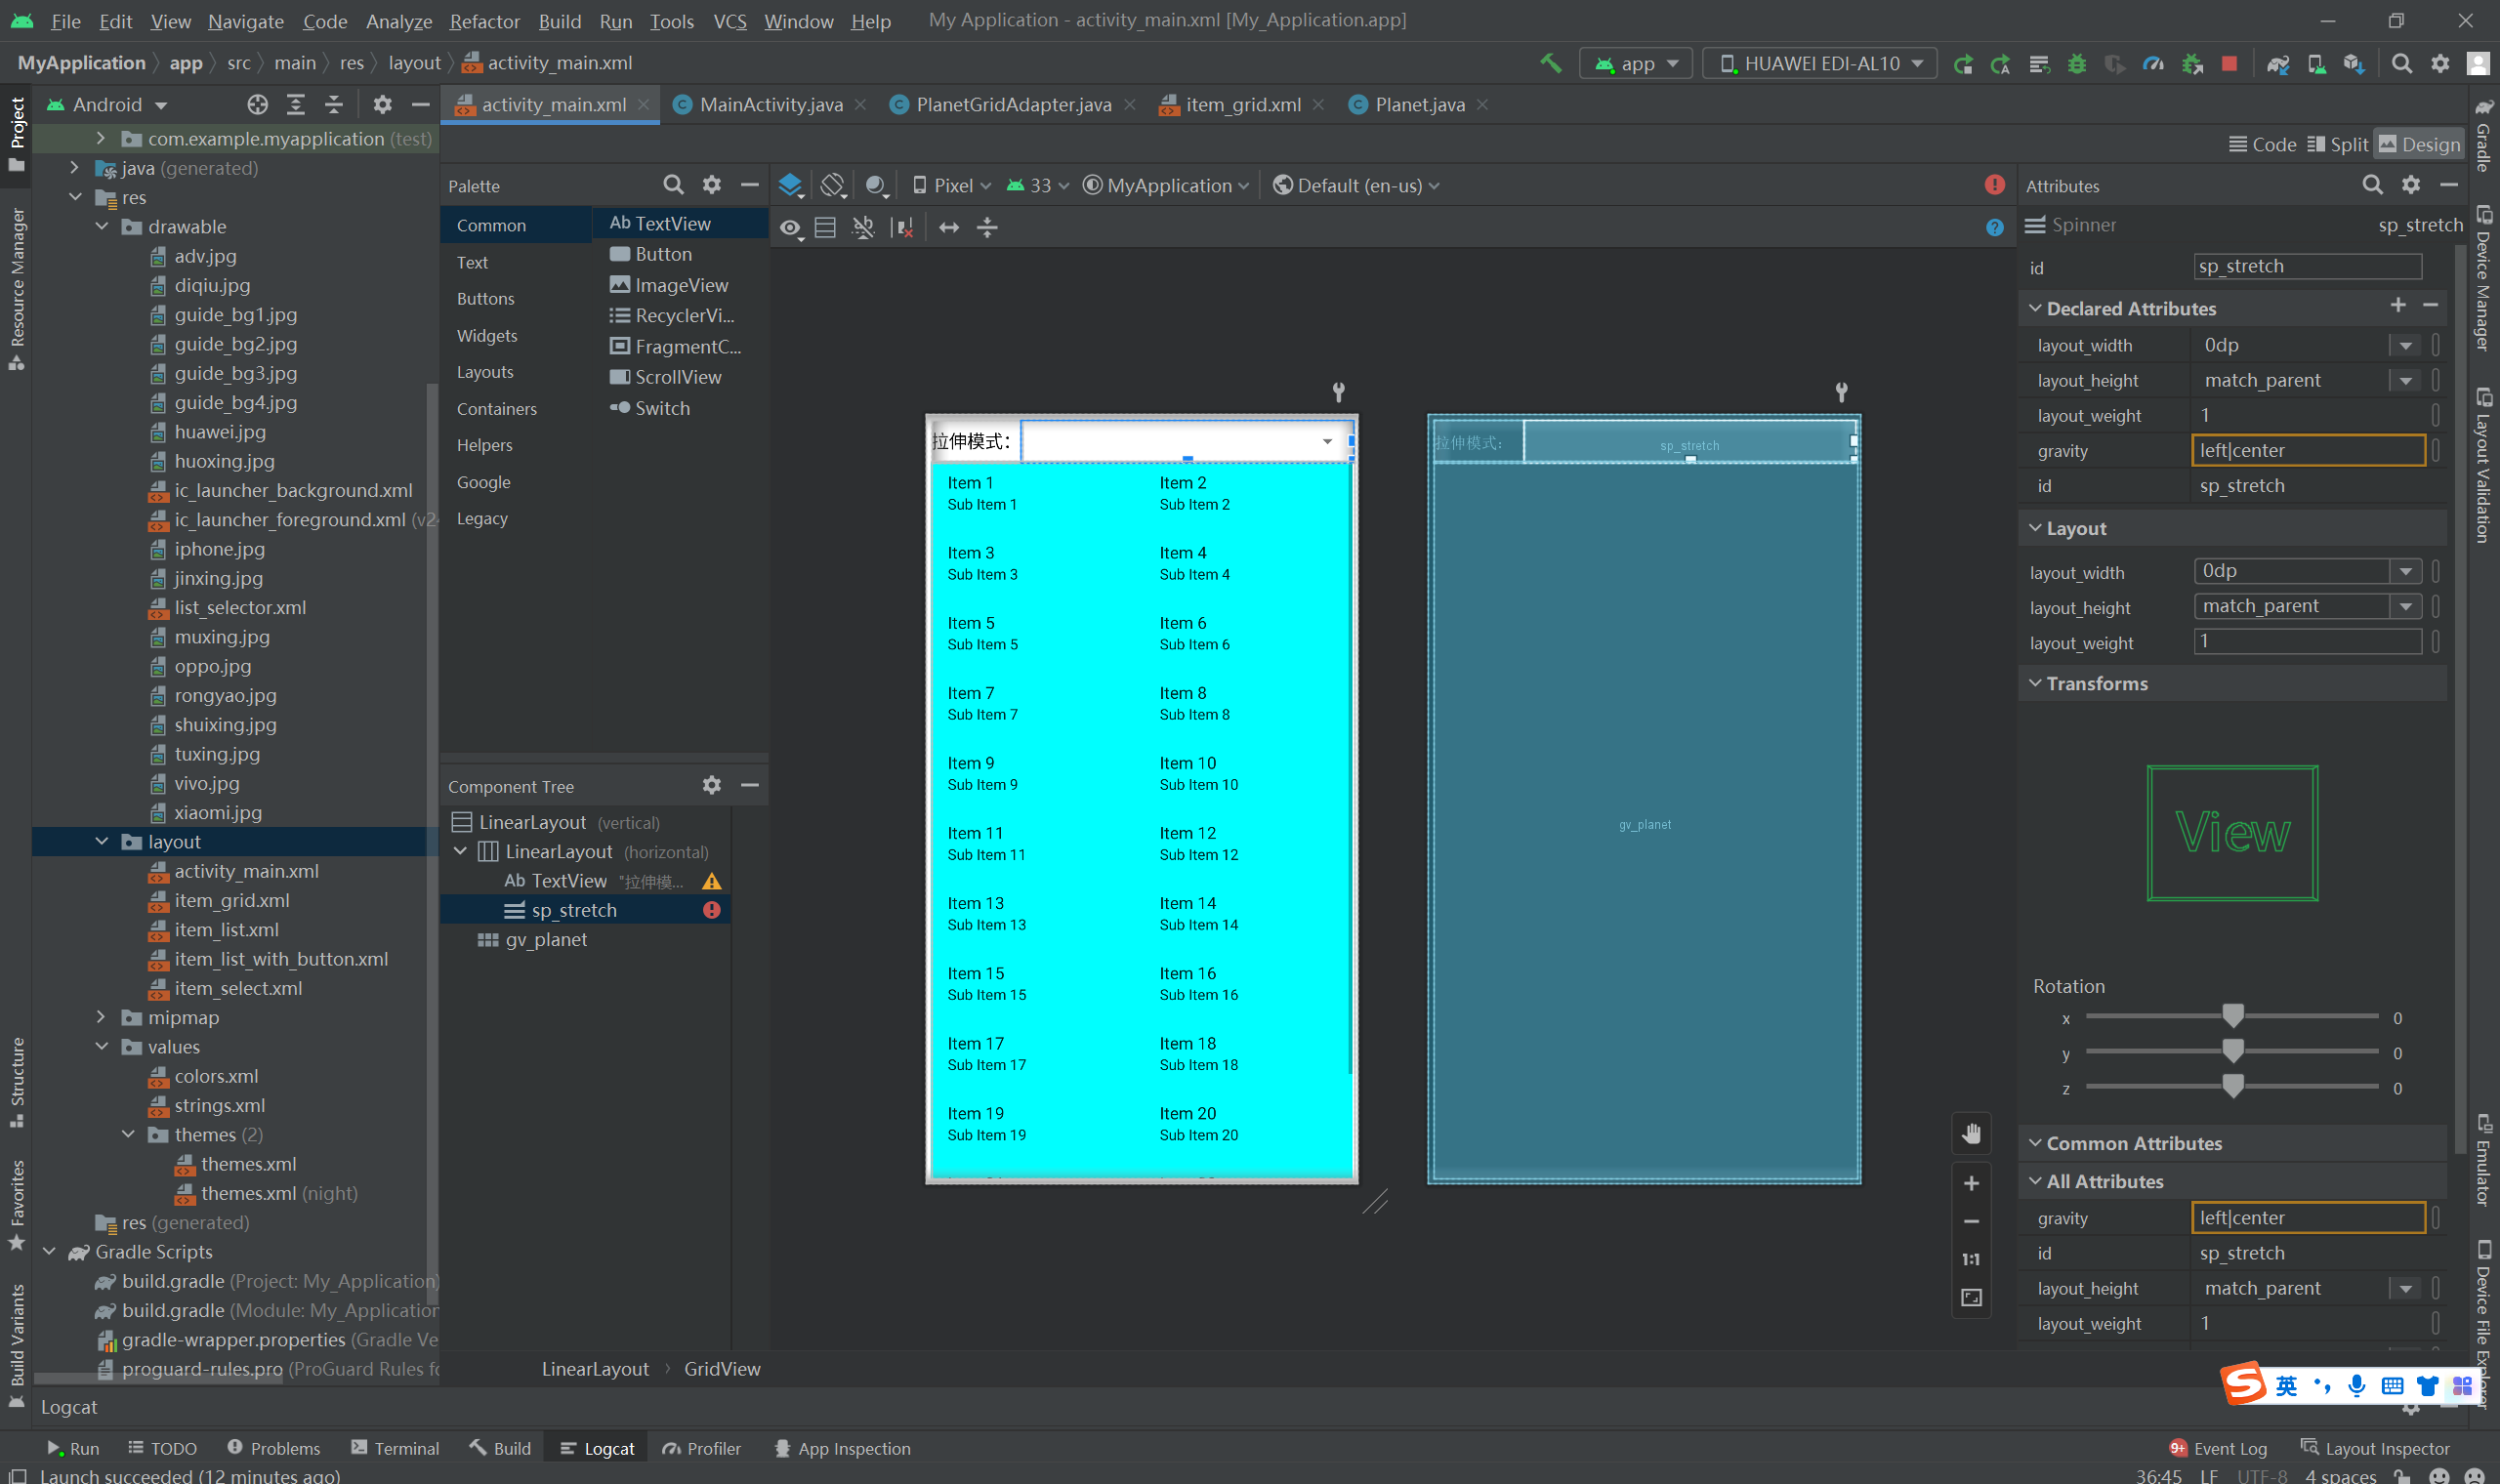Viewport: 2500px width, 1484px height.
Task: Open the Terminal tool window
Action: (395, 1448)
